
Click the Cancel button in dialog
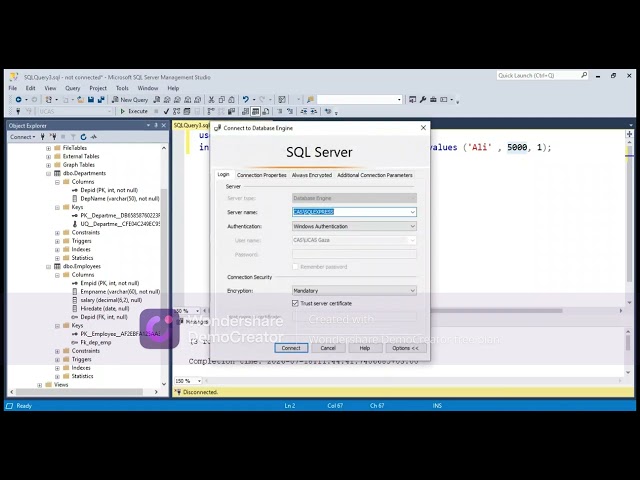point(328,348)
